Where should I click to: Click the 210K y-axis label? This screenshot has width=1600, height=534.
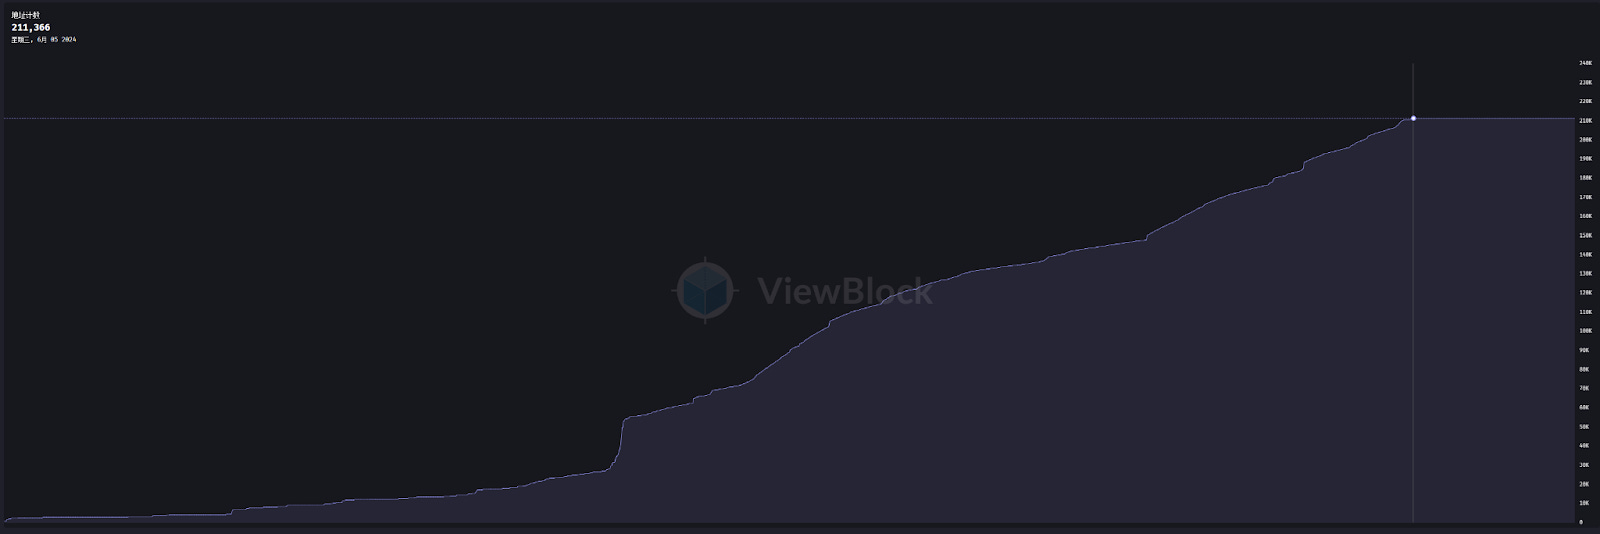(x=1585, y=120)
